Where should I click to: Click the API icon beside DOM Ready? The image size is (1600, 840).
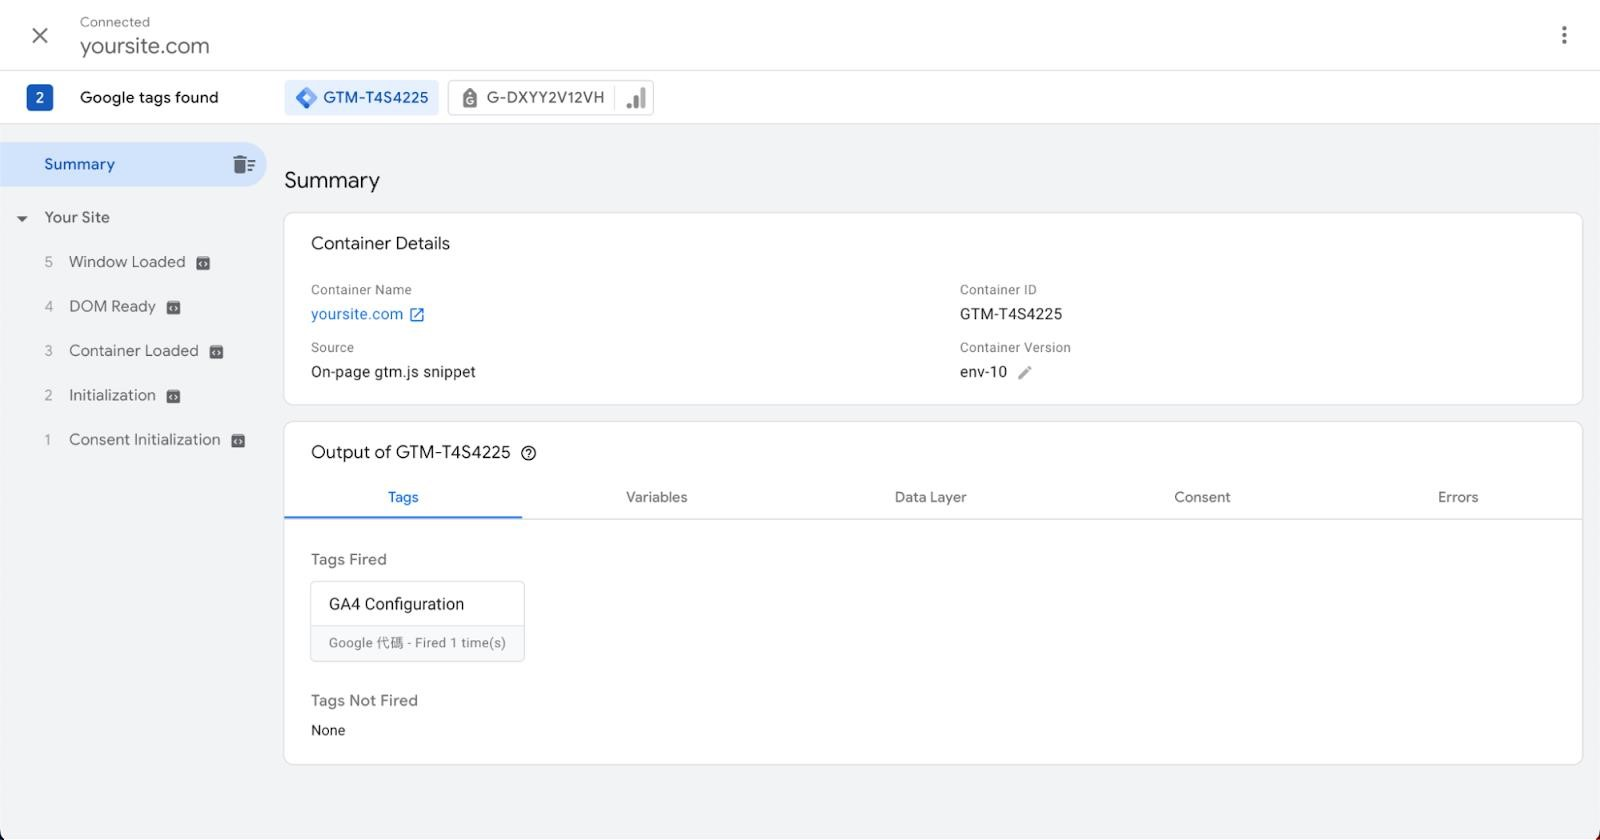[x=173, y=307]
